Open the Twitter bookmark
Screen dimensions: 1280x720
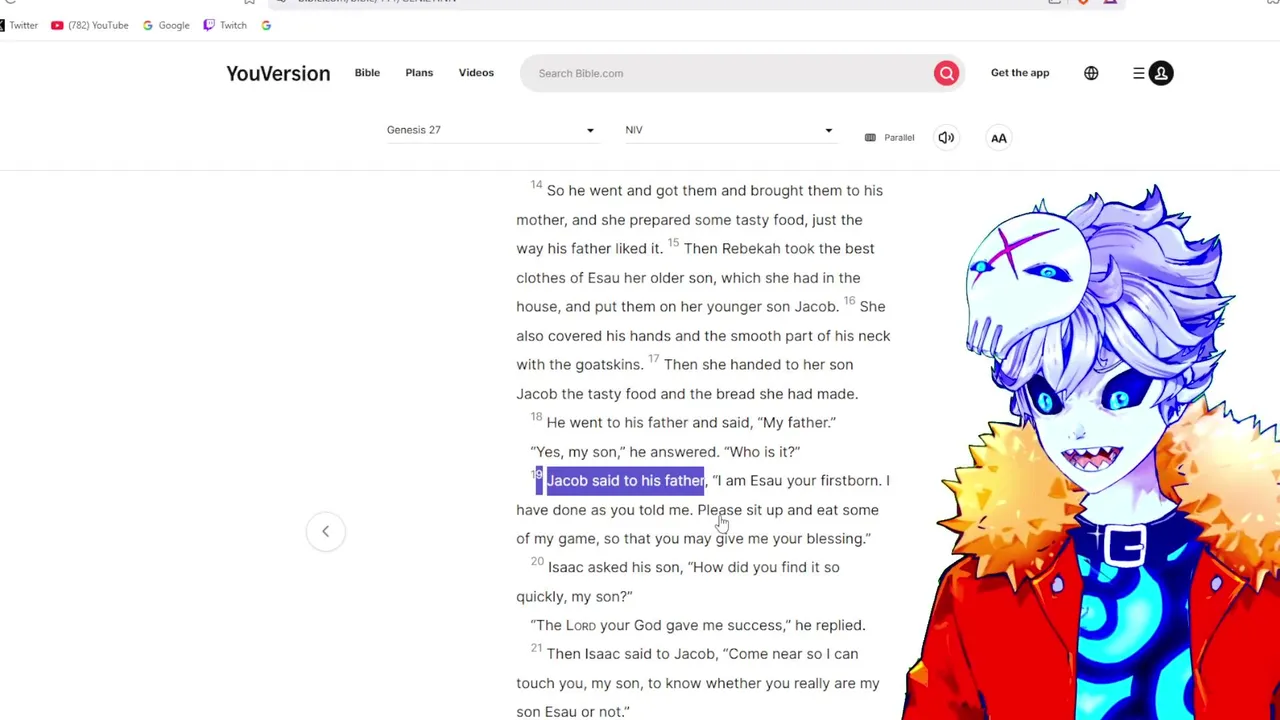[19, 25]
